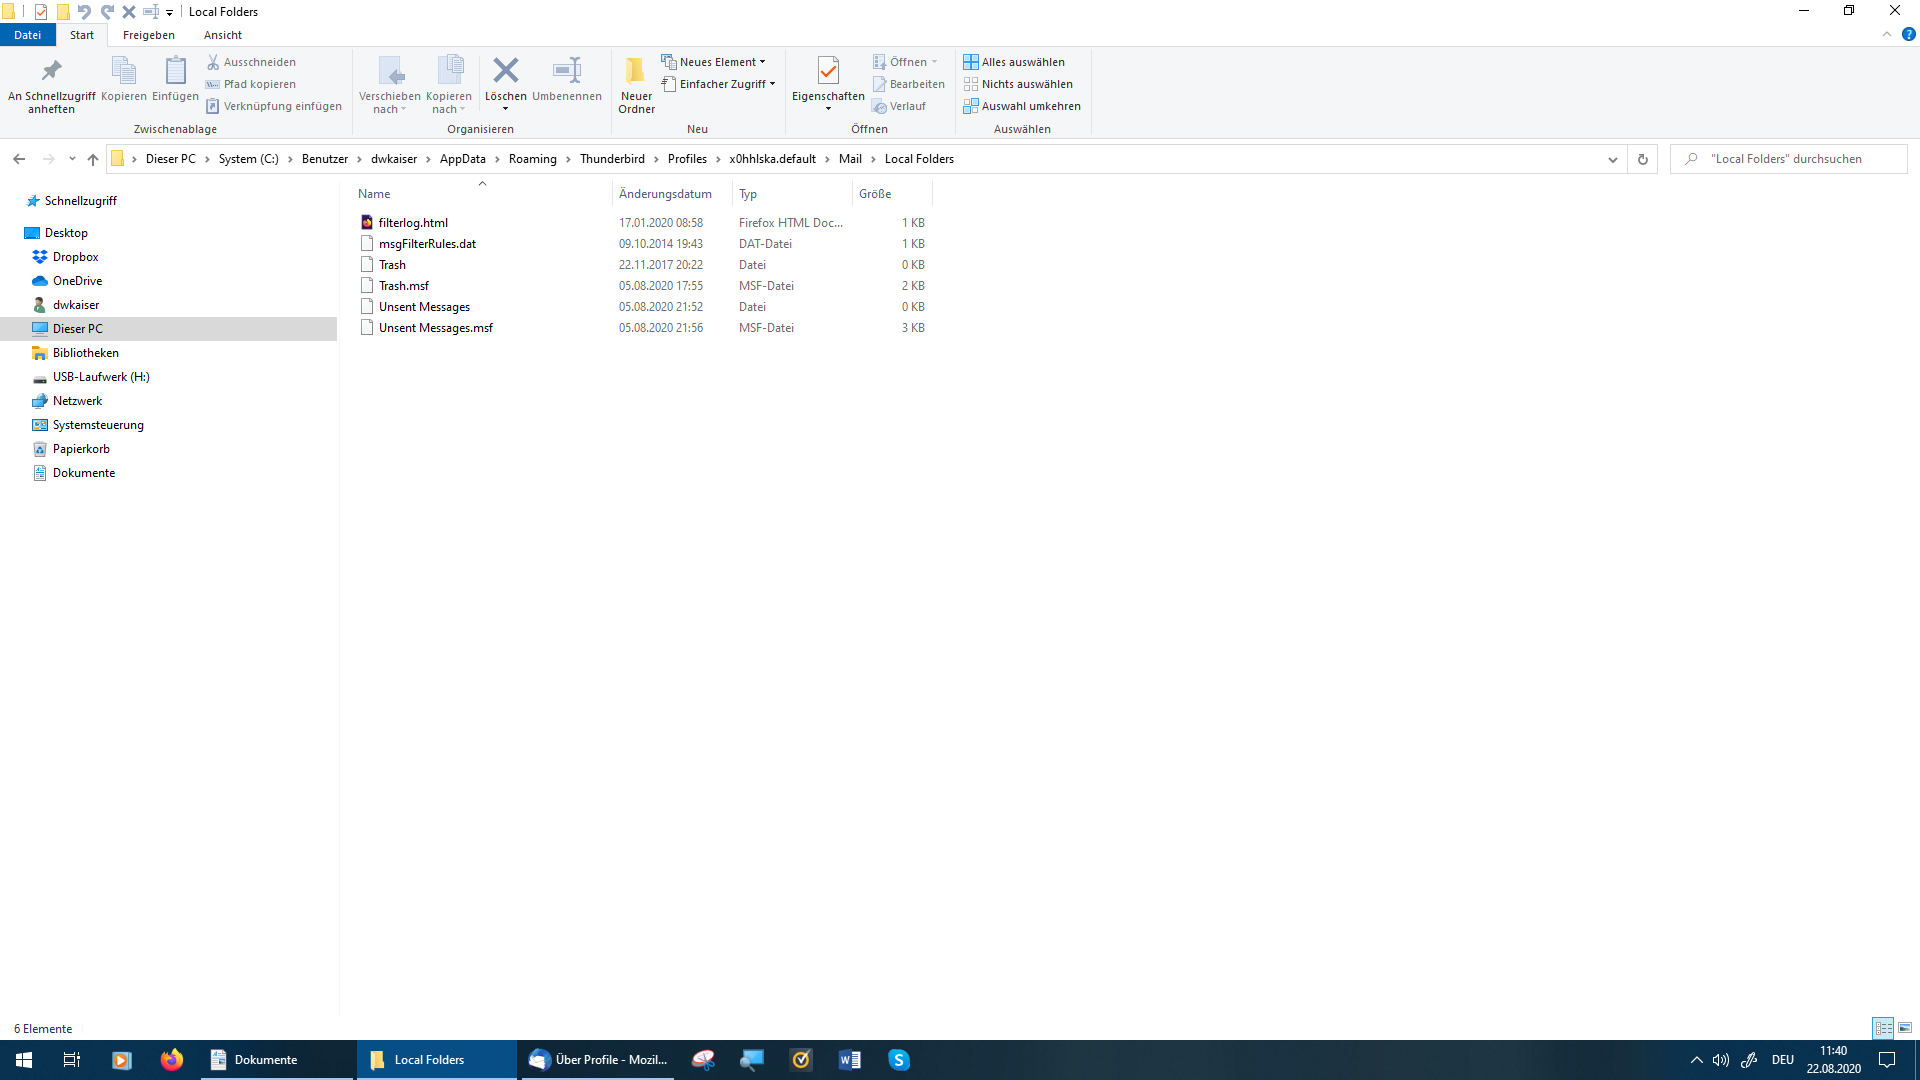Viewport: 1920px width, 1080px height.
Task: Pin to Schnellzugriff in ribbon
Action: point(51,84)
